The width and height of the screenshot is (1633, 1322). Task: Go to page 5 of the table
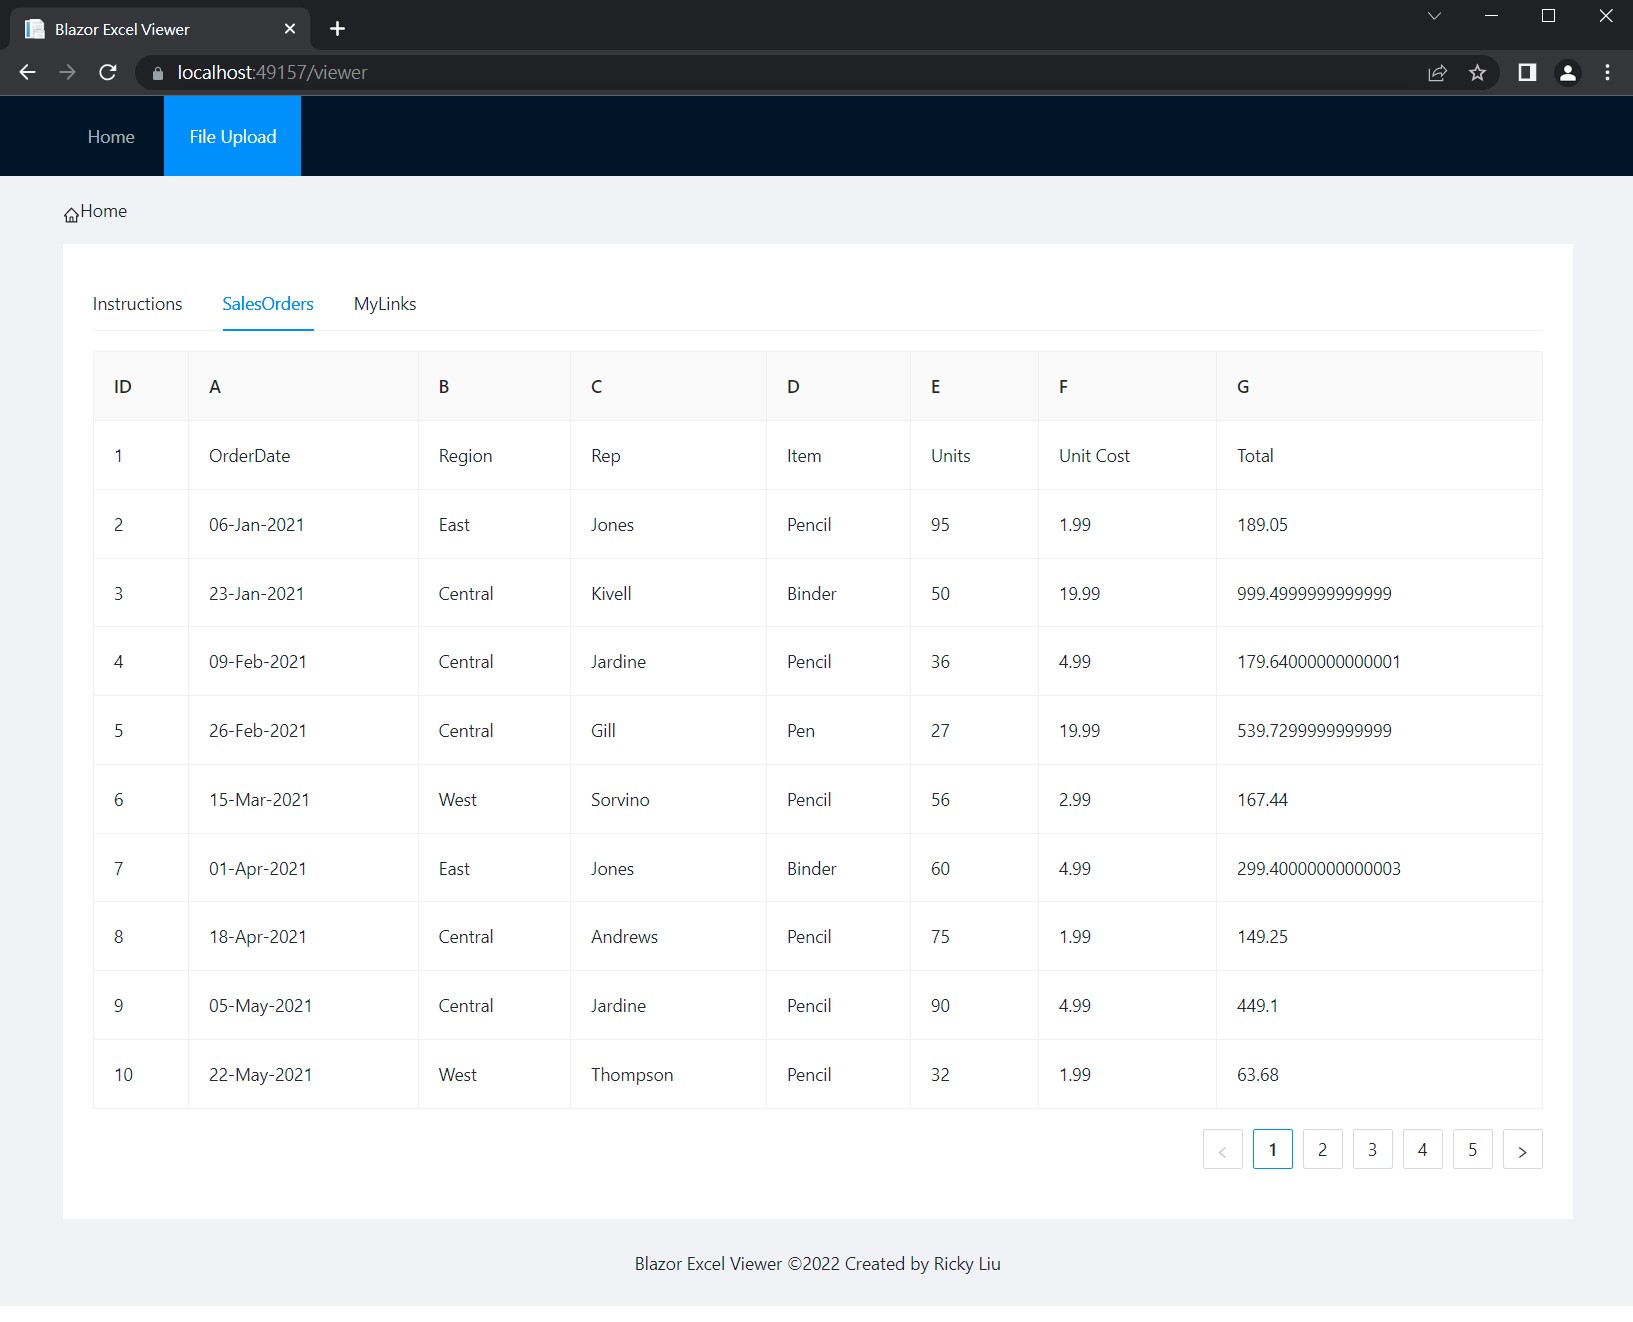(1472, 1150)
